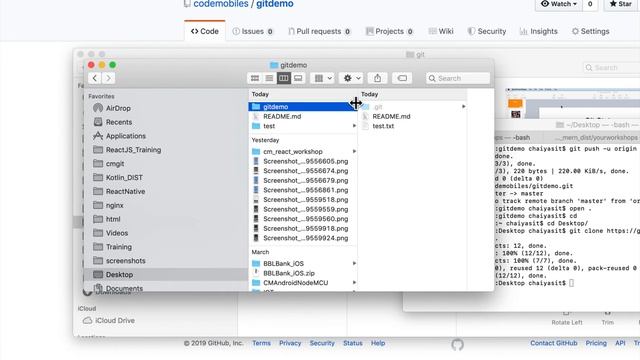Image resolution: width=640 pixels, height=360 pixels.
Task: Click the Rotate Left button
Action: point(567,318)
